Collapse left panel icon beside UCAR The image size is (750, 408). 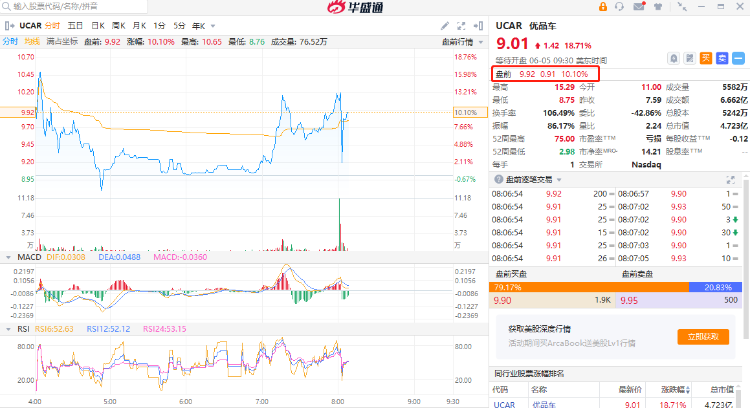(x=9, y=25)
